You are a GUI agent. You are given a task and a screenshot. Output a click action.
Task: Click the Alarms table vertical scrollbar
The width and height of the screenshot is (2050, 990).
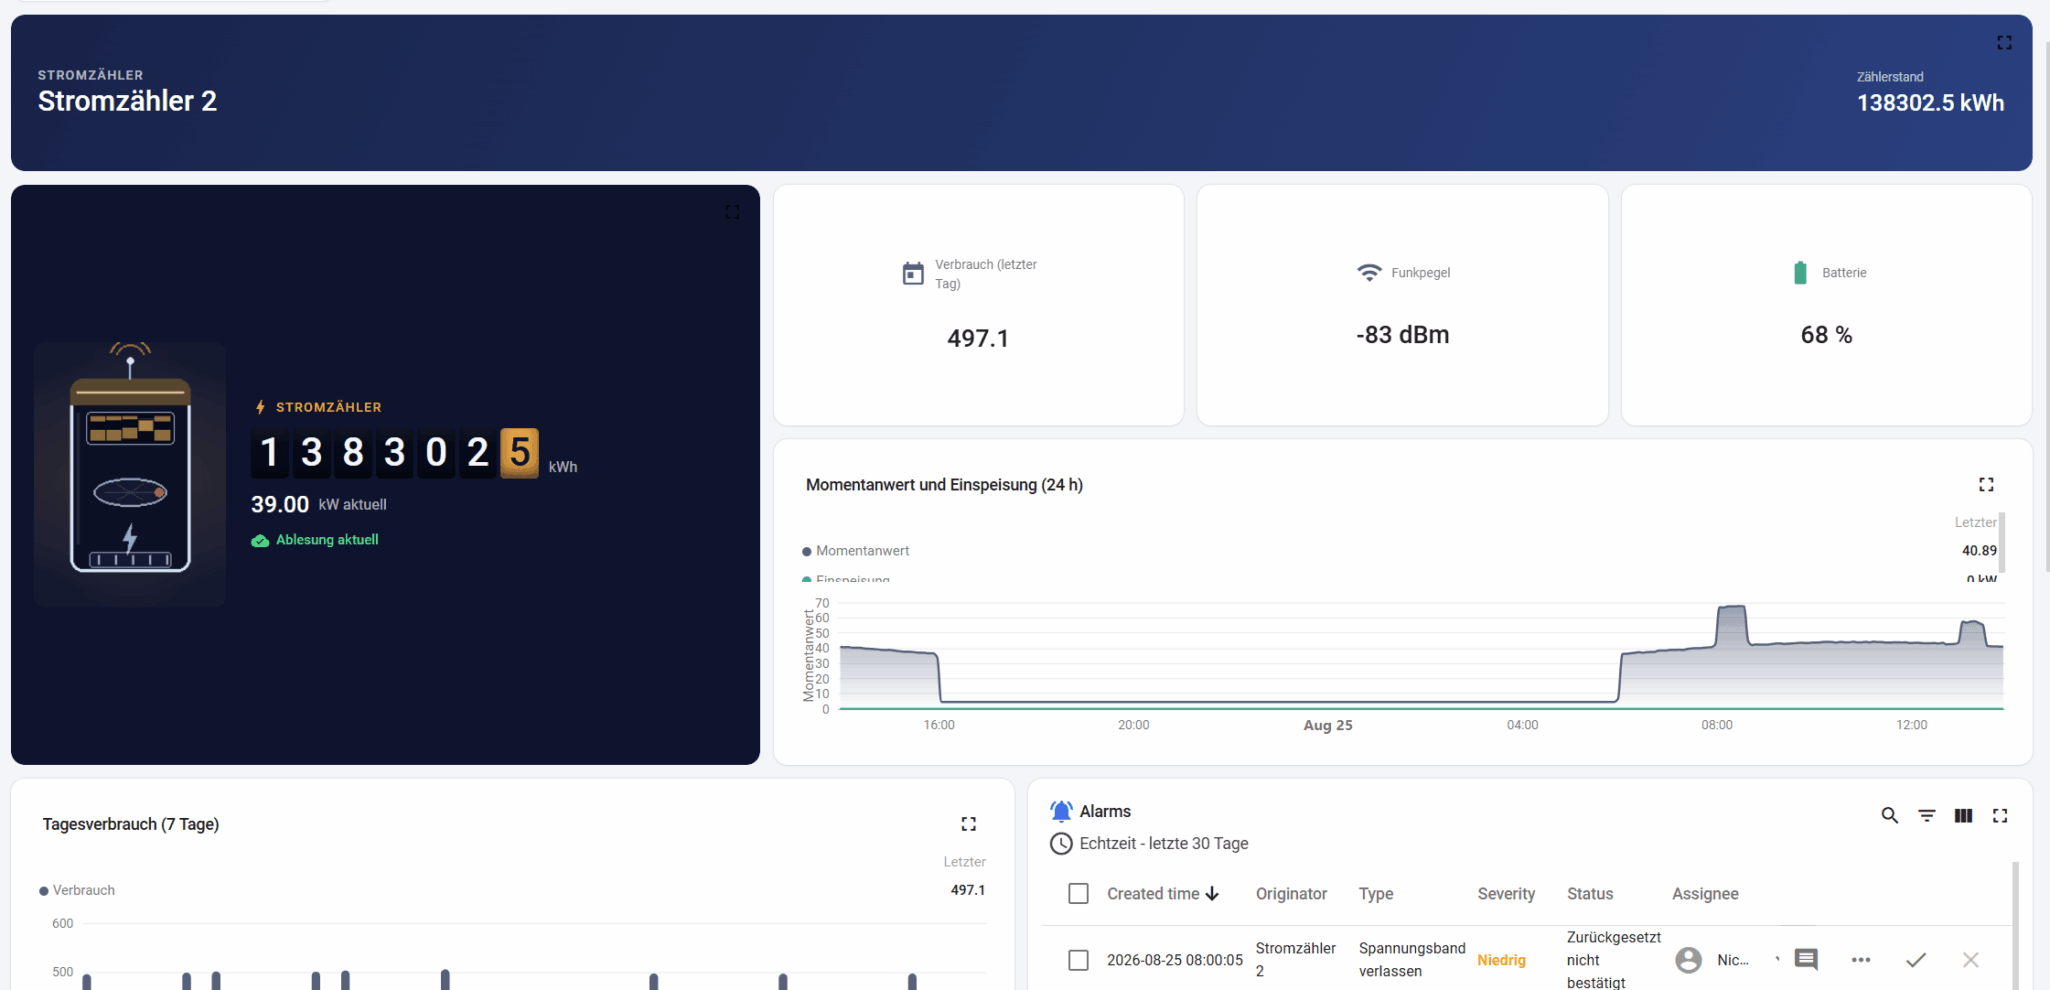click(x=2015, y=925)
